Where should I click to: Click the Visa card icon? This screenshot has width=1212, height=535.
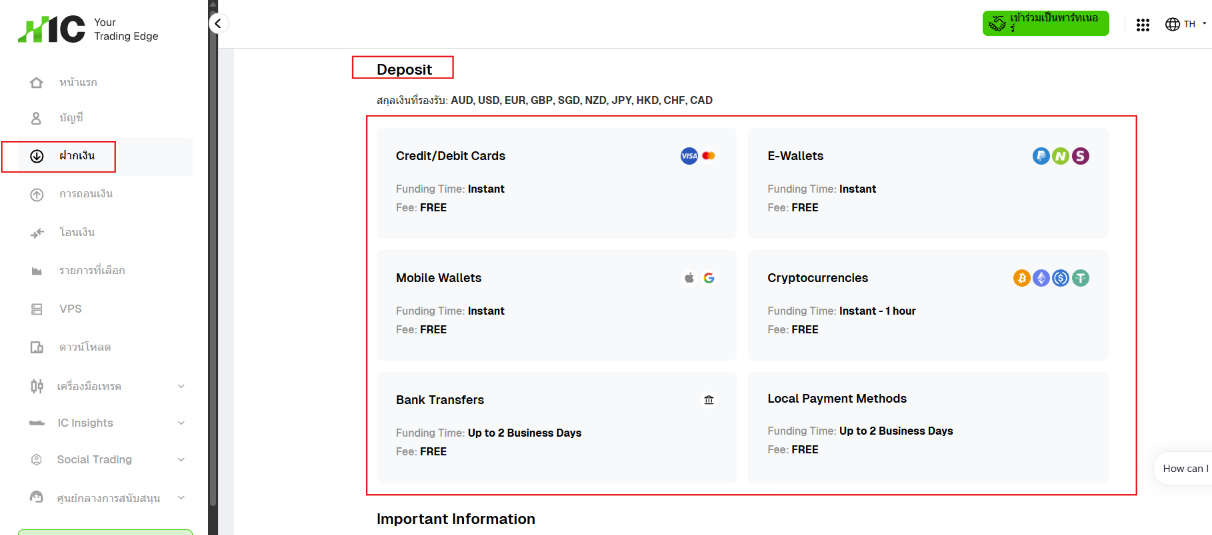(689, 156)
